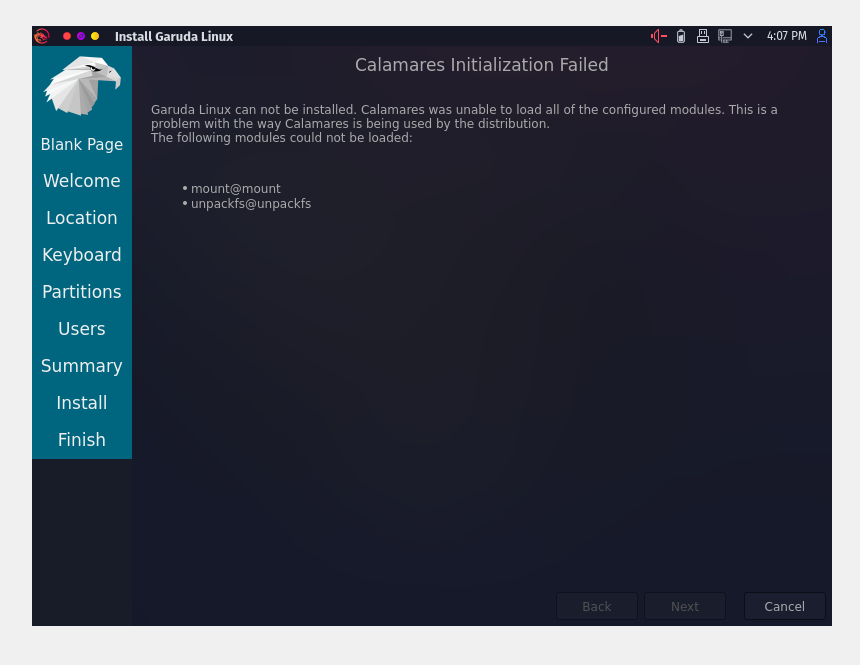Click the disabled Back button

[597, 606]
